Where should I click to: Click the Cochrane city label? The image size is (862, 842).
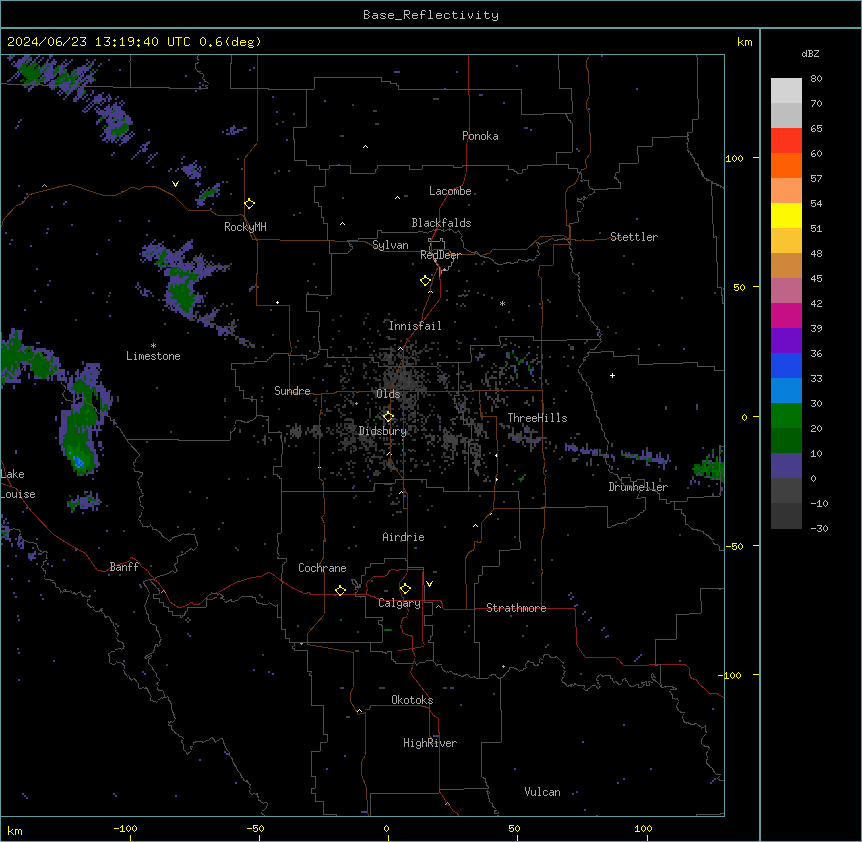point(322,568)
